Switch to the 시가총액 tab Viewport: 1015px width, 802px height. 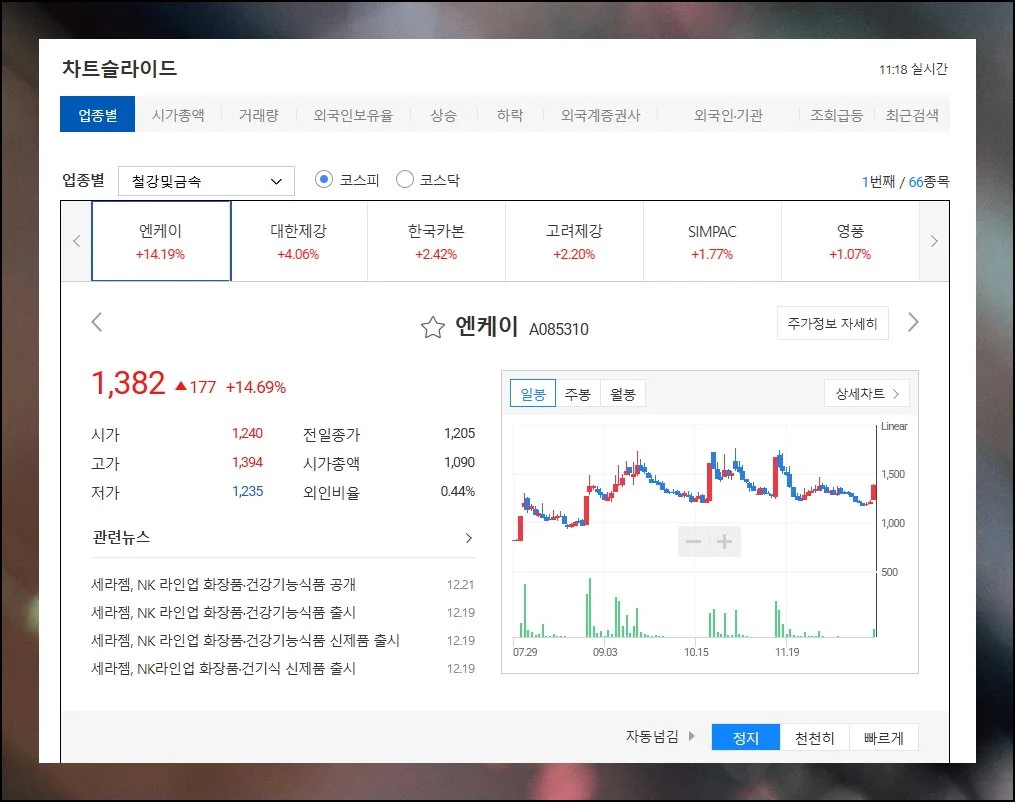coord(178,115)
